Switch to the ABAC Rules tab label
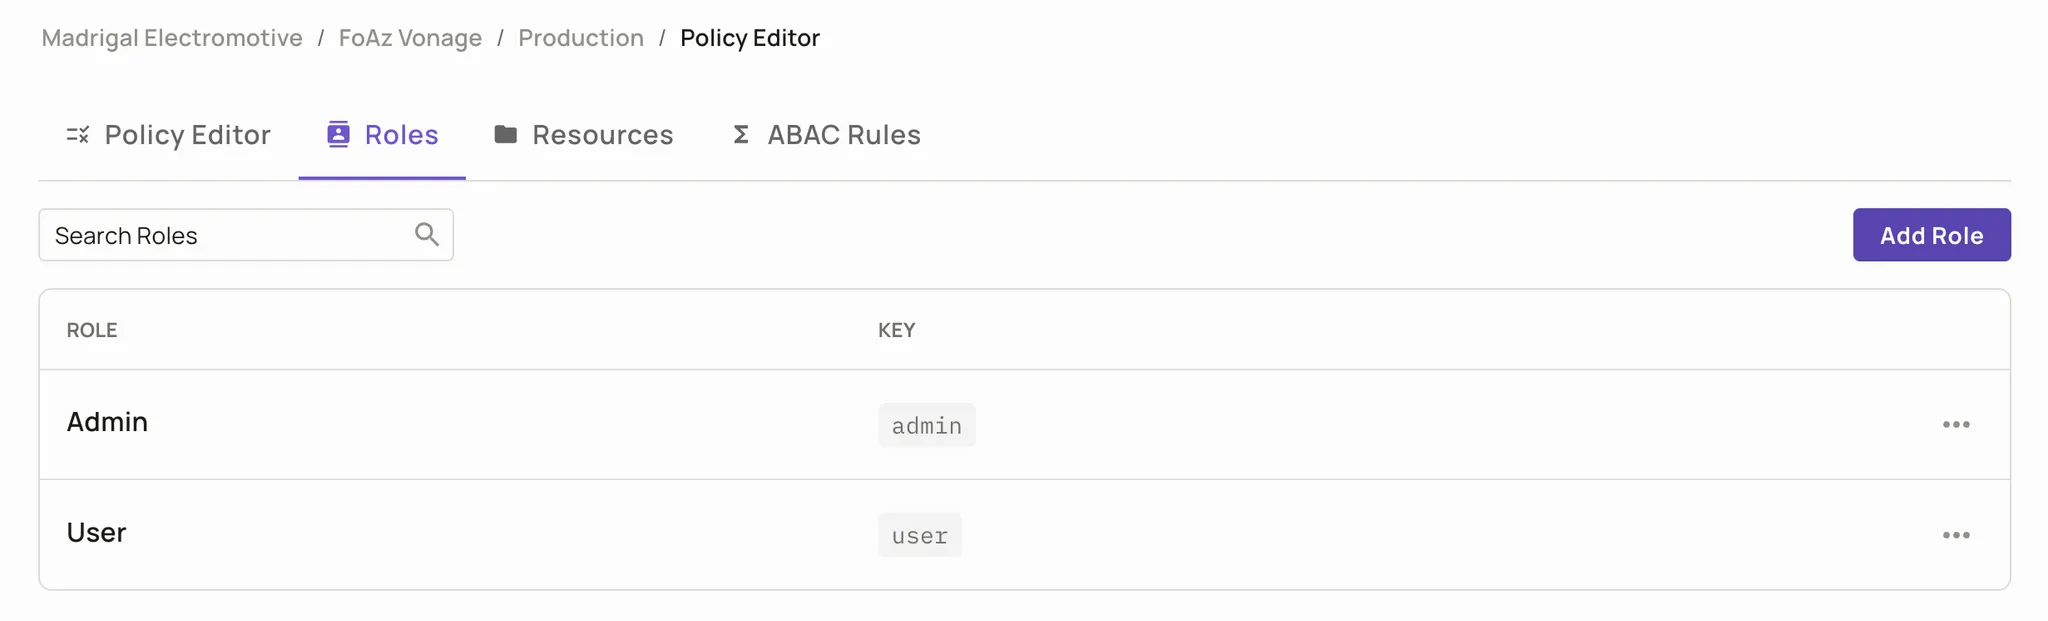Viewport: 2048px width, 621px height. pyautogui.click(x=843, y=135)
